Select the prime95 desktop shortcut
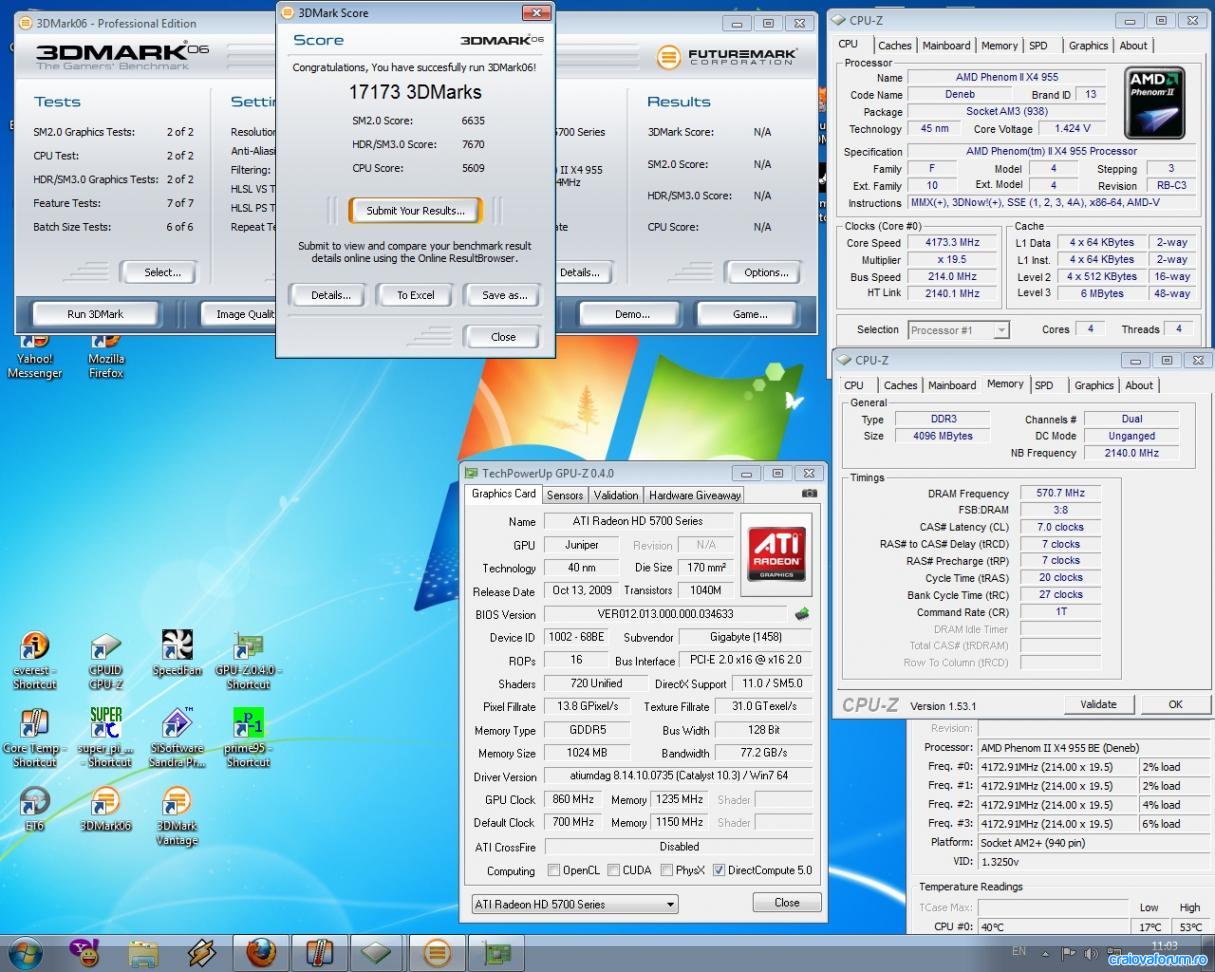 (x=248, y=738)
